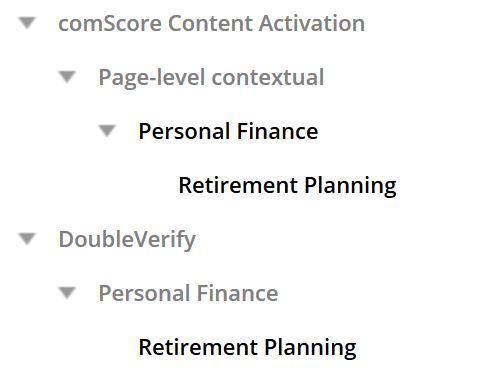This screenshot has width=499, height=381.
Task: Select the comScore Content Activation label
Action: click(212, 23)
